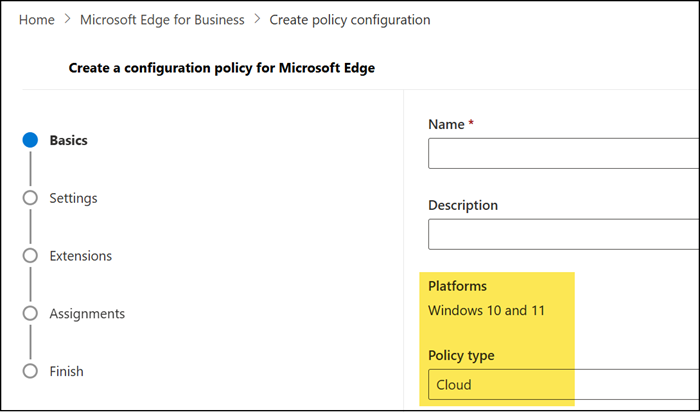Click the Platforms label
The height and width of the screenshot is (412, 700).
(x=457, y=286)
